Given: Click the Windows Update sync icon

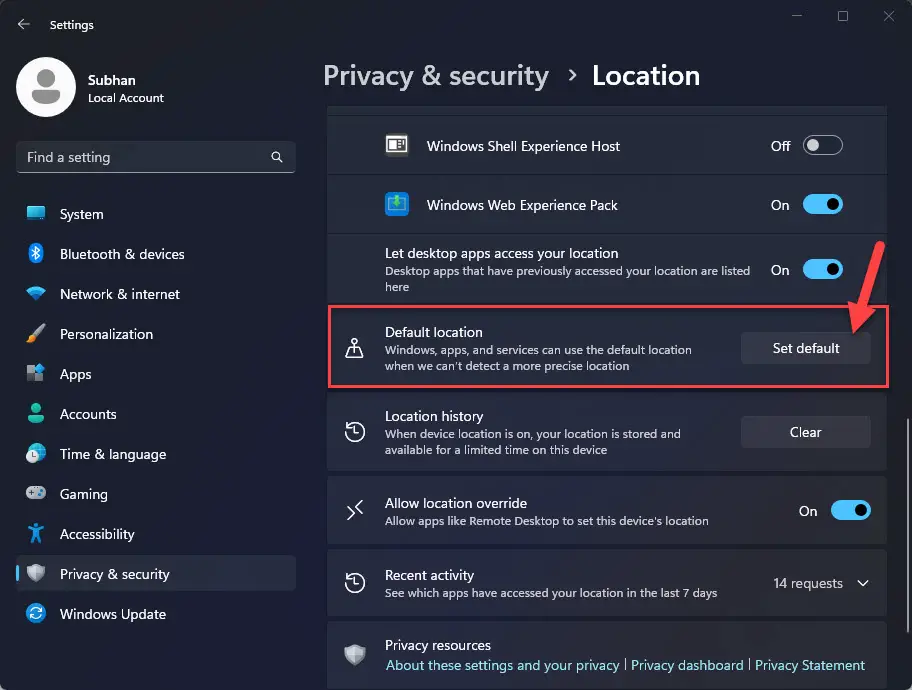Looking at the screenshot, I should coord(36,613).
